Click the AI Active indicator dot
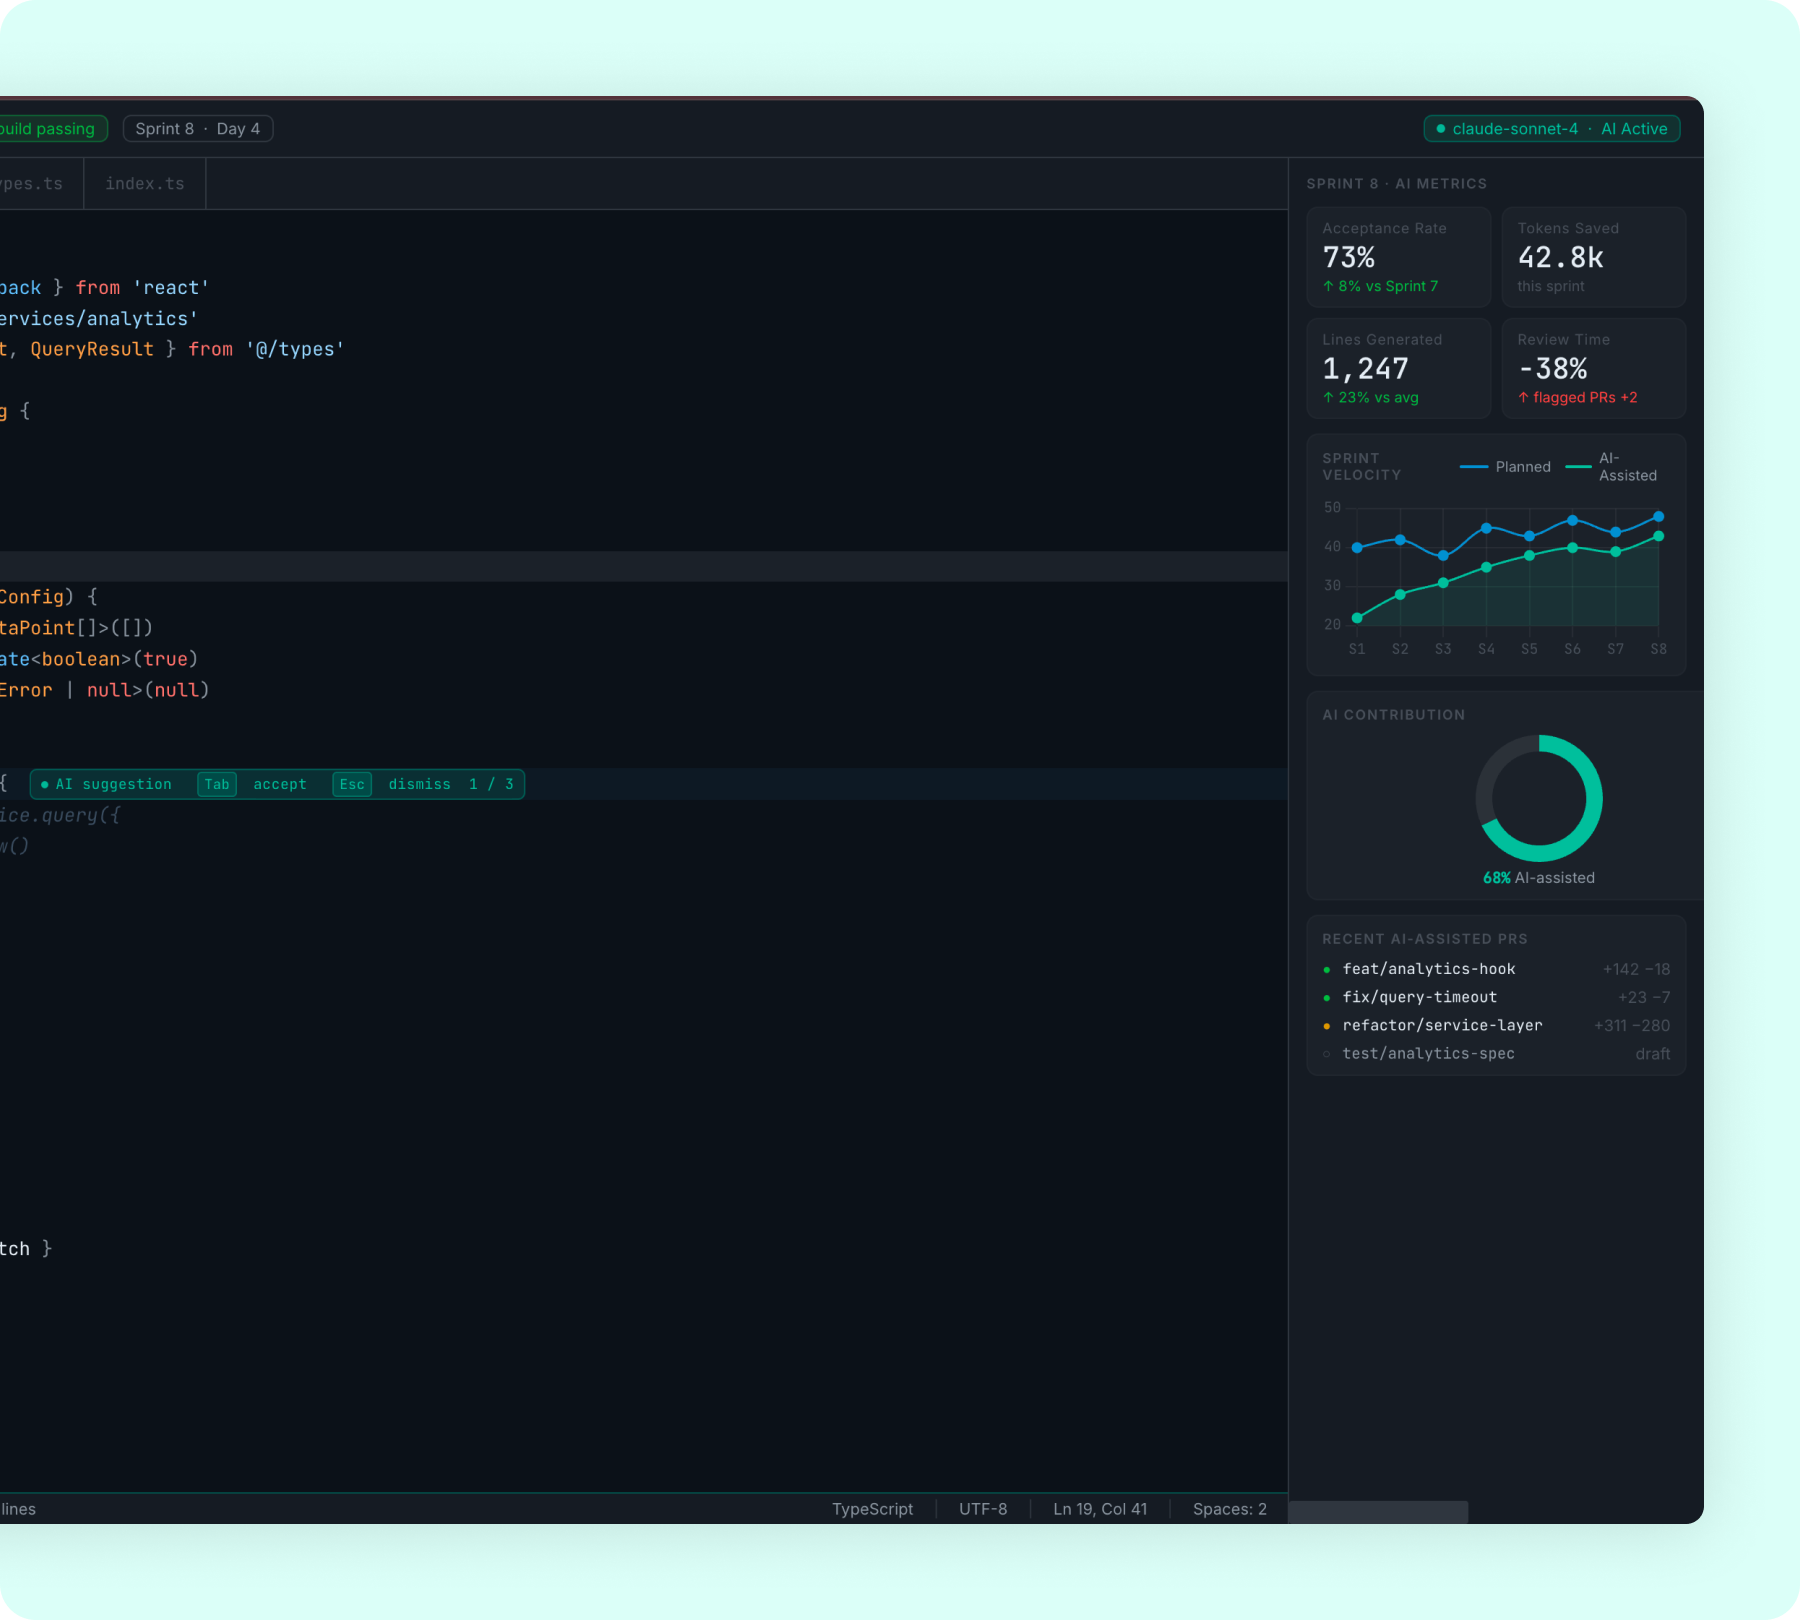The height and width of the screenshot is (1620, 1800). [x=1440, y=128]
